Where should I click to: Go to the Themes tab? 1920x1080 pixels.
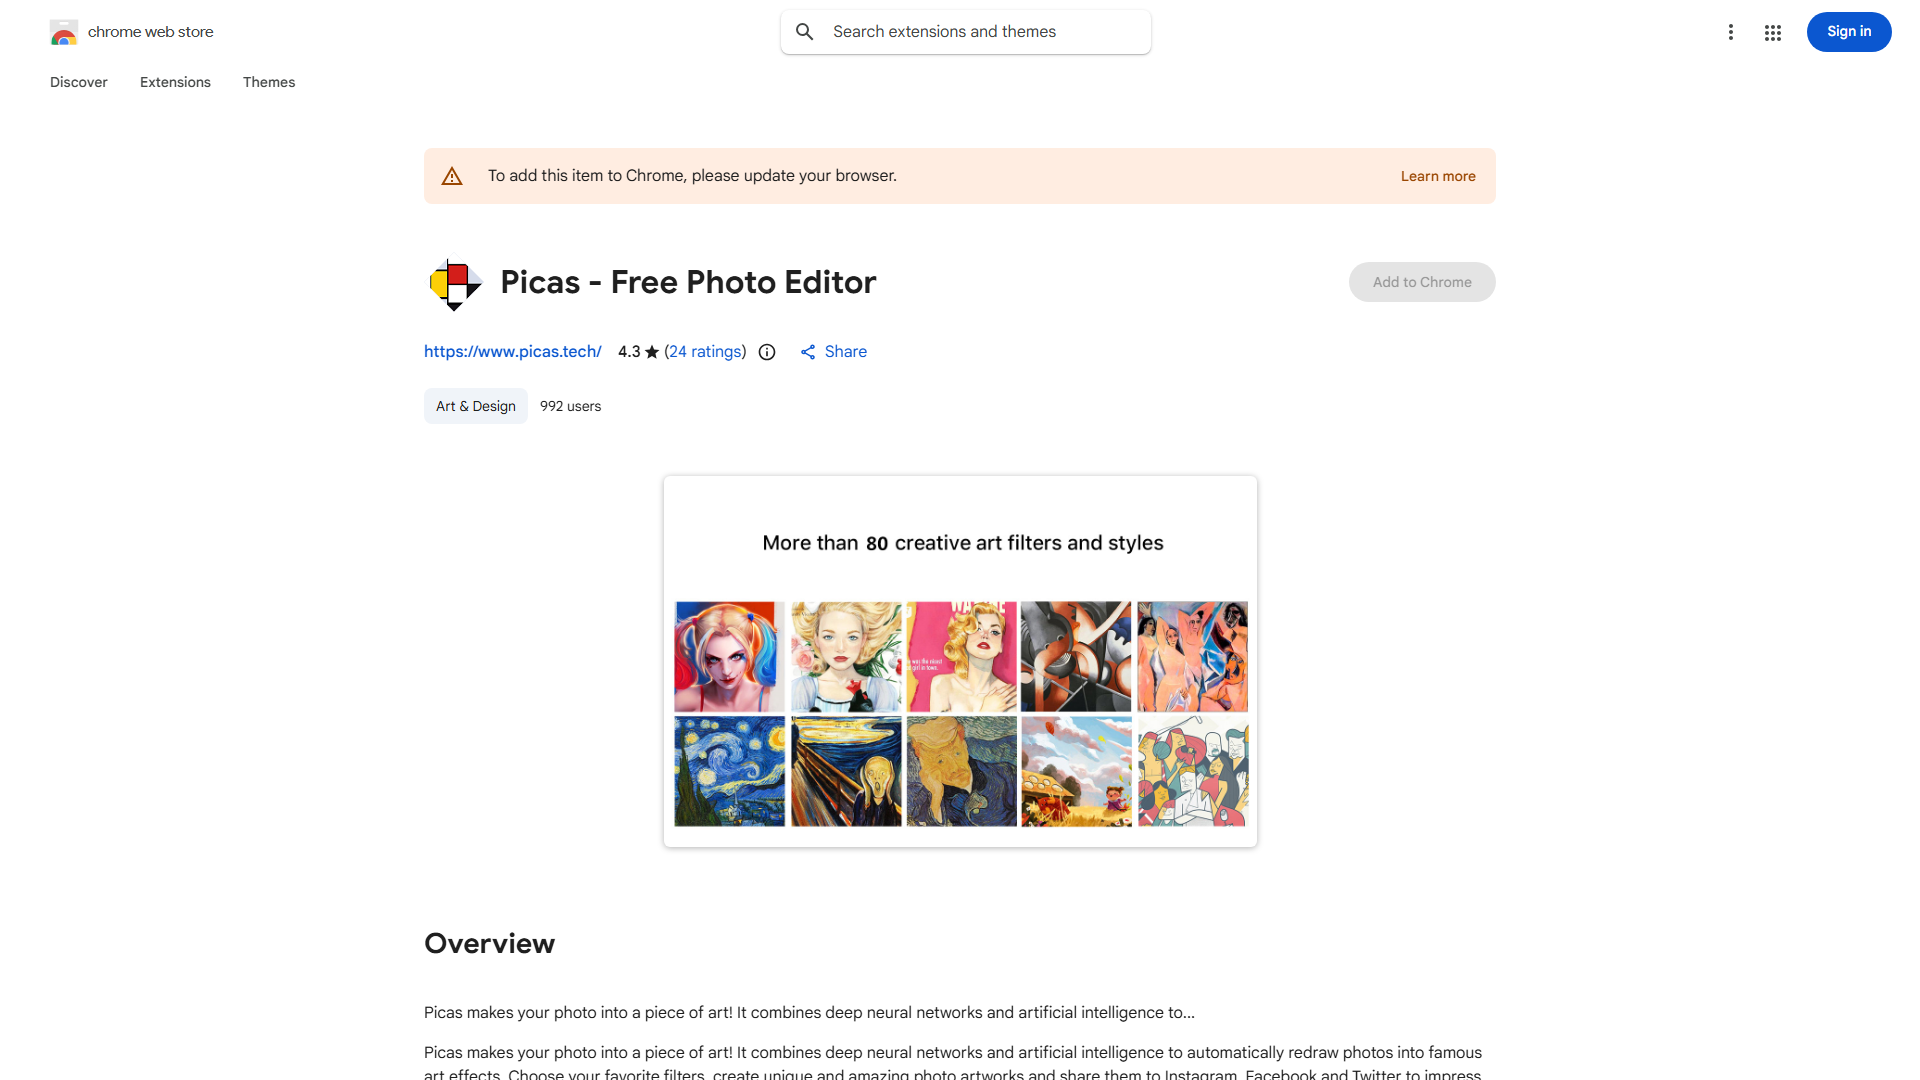269,82
